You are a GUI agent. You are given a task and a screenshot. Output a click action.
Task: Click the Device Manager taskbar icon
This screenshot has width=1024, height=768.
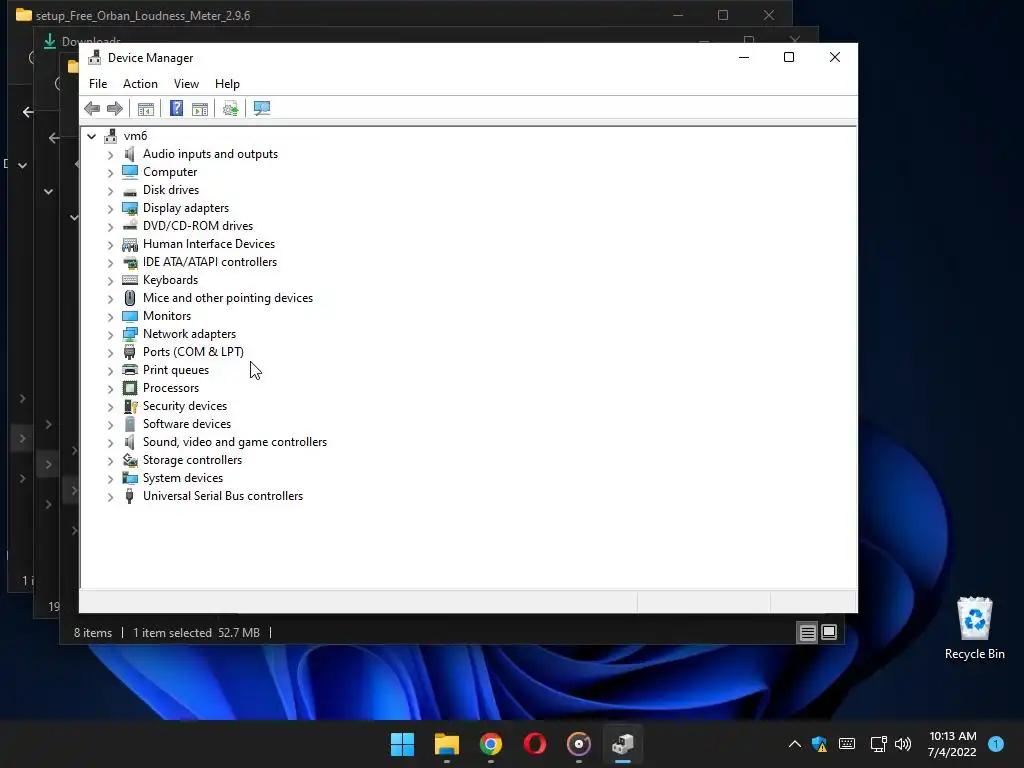point(623,744)
